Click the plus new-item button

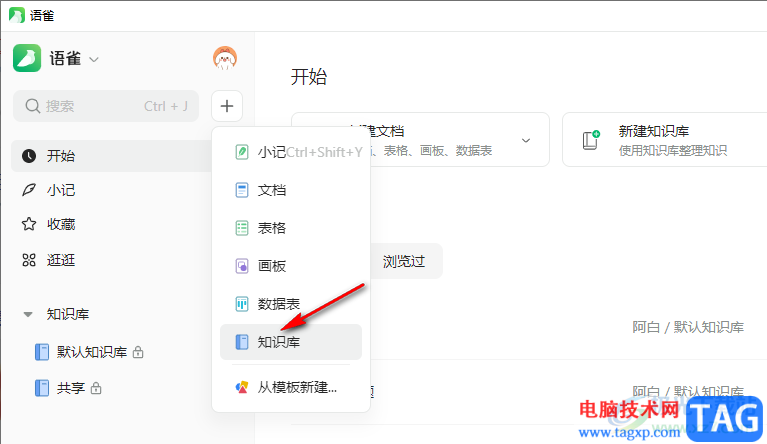tap(227, 106)
